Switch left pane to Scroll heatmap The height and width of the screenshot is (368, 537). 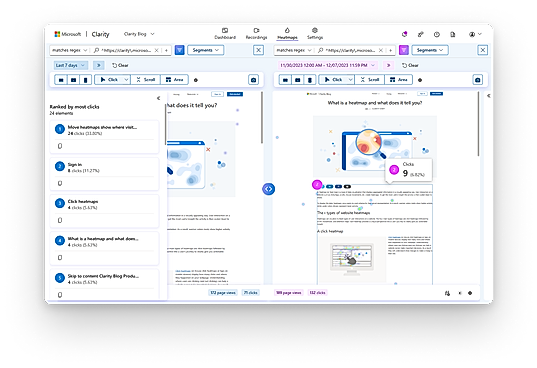coord(146,80)
